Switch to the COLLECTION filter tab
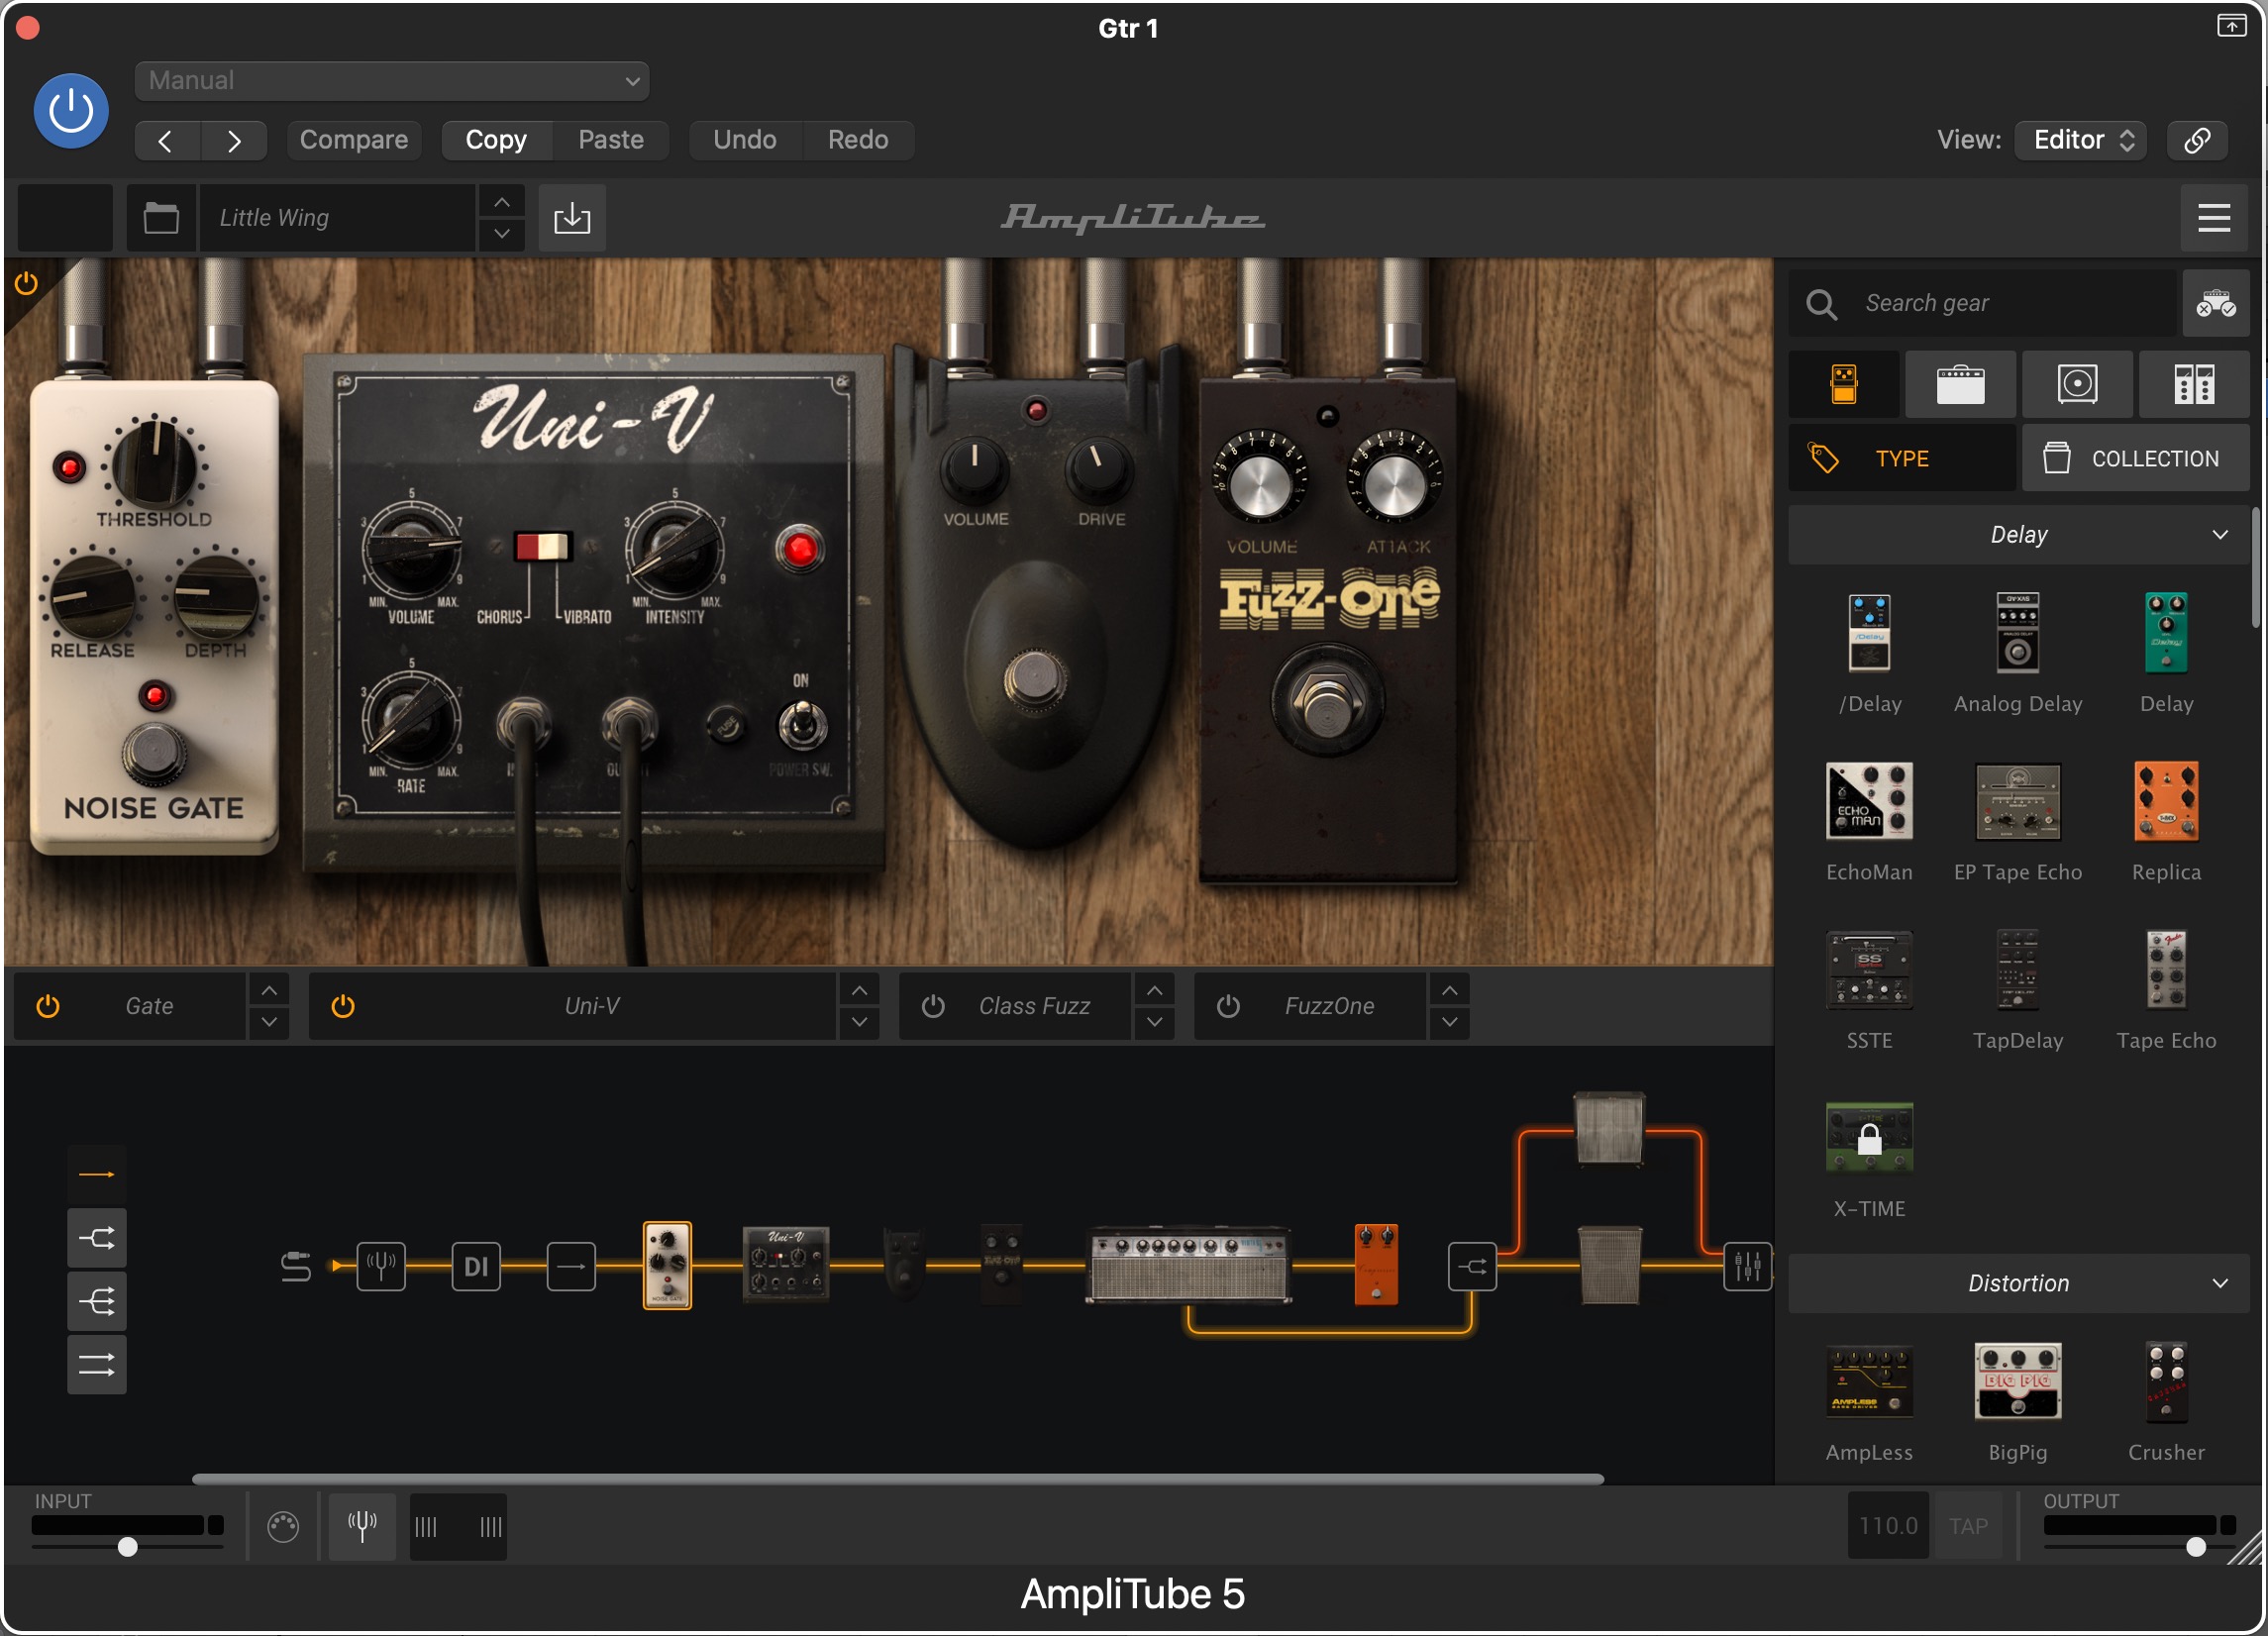This screenshot has width=2268, height=1636. [2136, 458]
